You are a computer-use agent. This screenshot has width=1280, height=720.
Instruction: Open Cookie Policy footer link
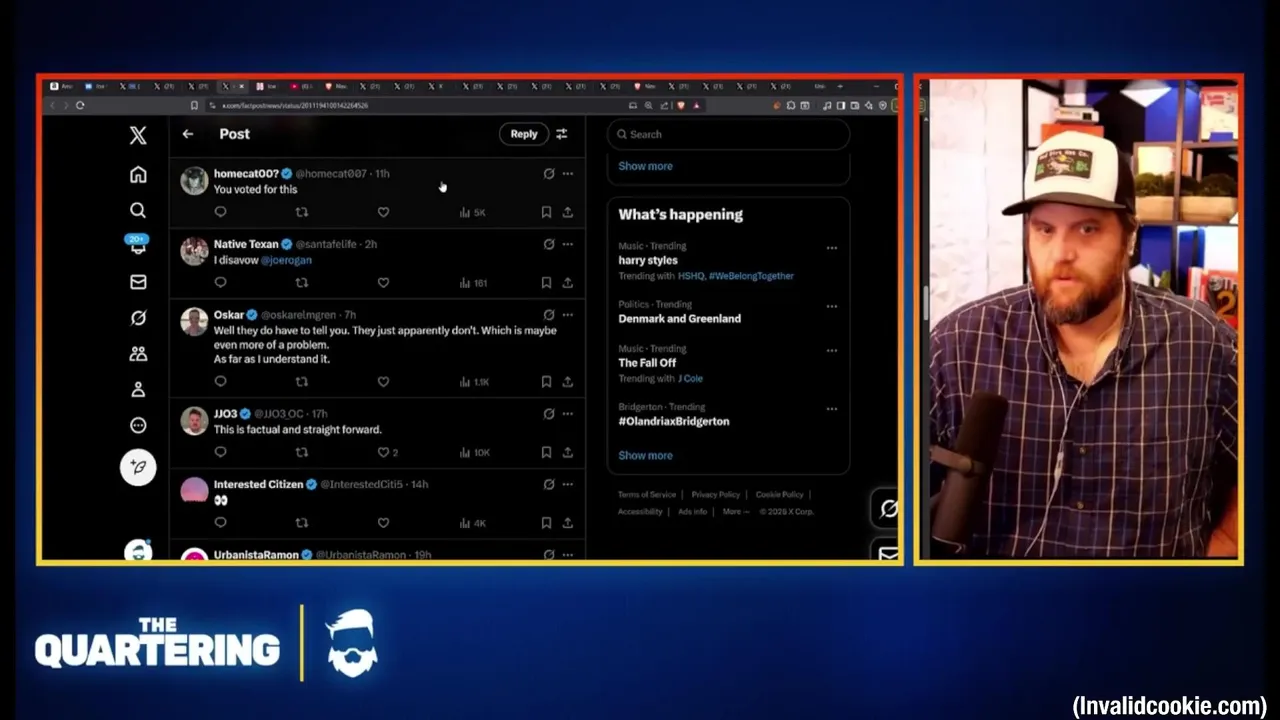tap(780, 495)
